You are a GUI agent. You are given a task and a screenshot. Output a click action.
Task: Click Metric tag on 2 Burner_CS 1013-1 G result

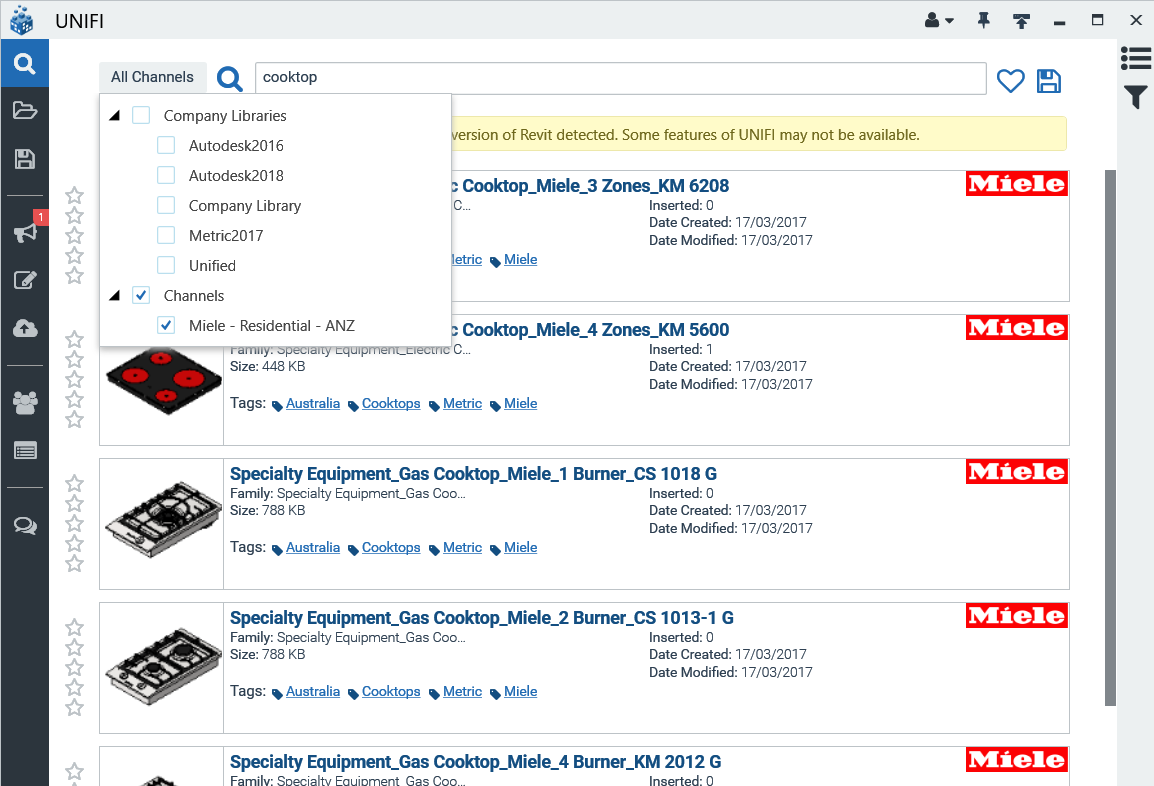(x=462, y=692)
